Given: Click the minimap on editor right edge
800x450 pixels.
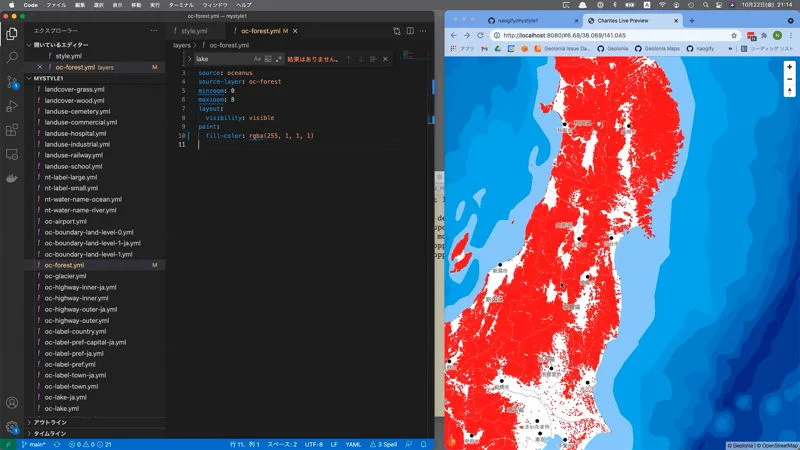Looking at the screenshot, I should point(412,55).
